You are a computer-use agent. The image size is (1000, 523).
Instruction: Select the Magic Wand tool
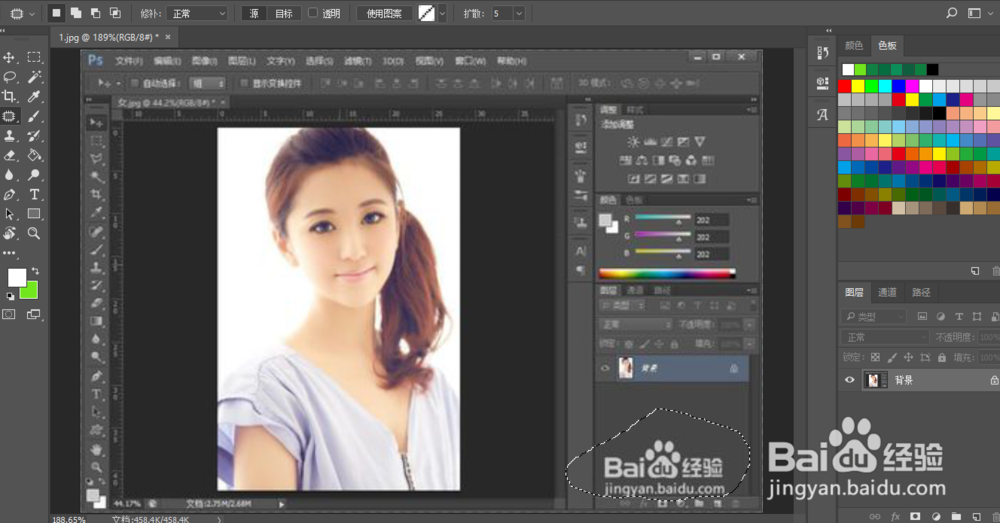point(34,77)
